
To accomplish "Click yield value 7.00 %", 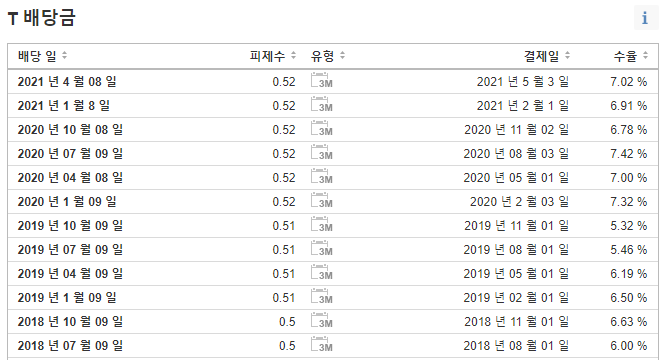I will pyautogui.click(x=629, y=177).
